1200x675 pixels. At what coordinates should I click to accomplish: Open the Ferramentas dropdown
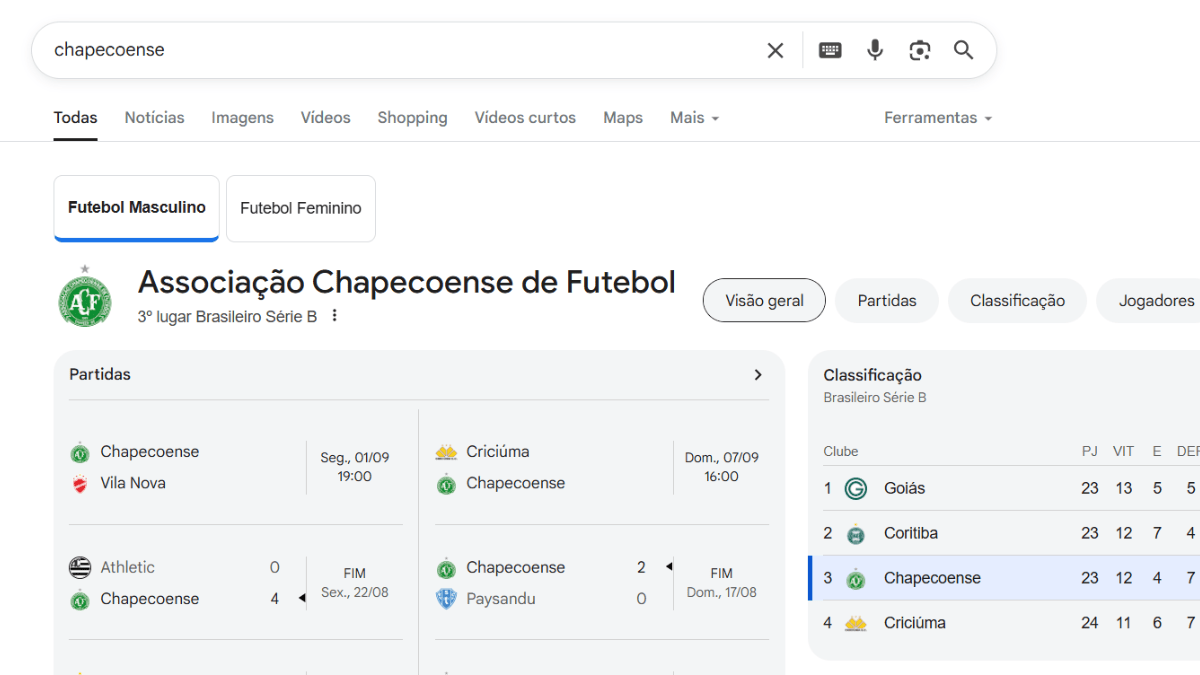coord(937,118)
